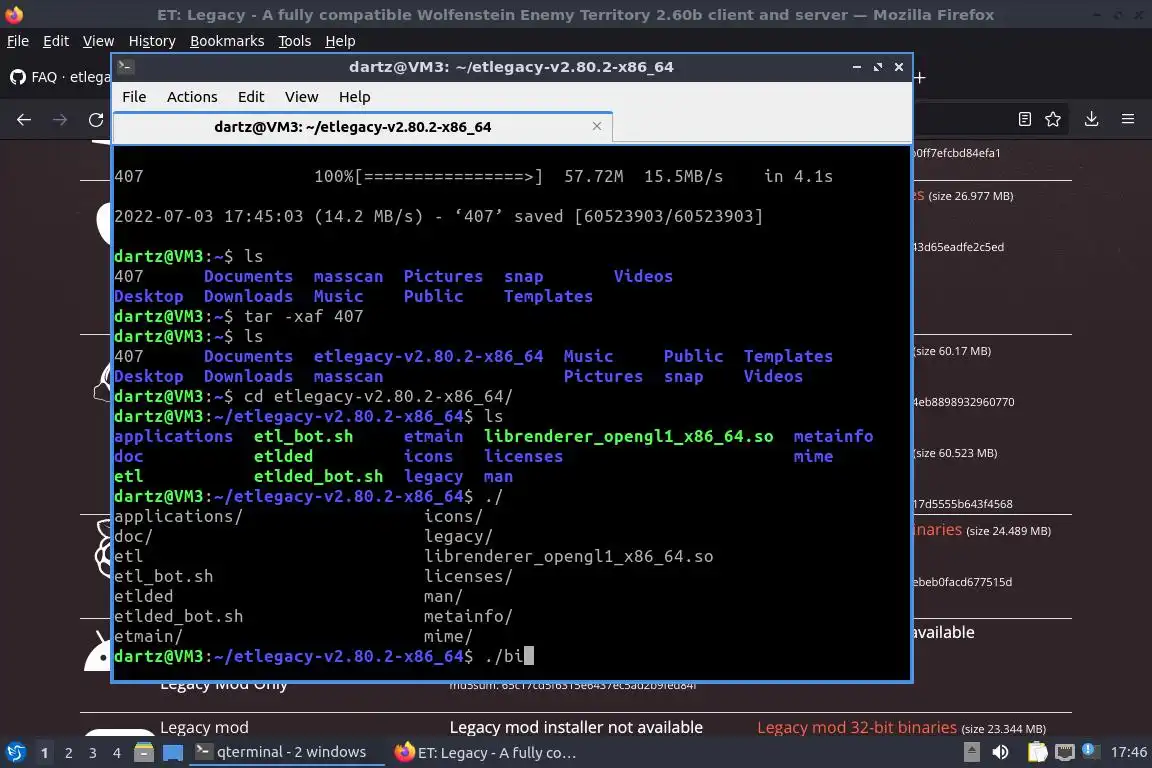Screen dimensions: 1152x768
Task: Open Firefox File menu
Action: click(18, 41)
